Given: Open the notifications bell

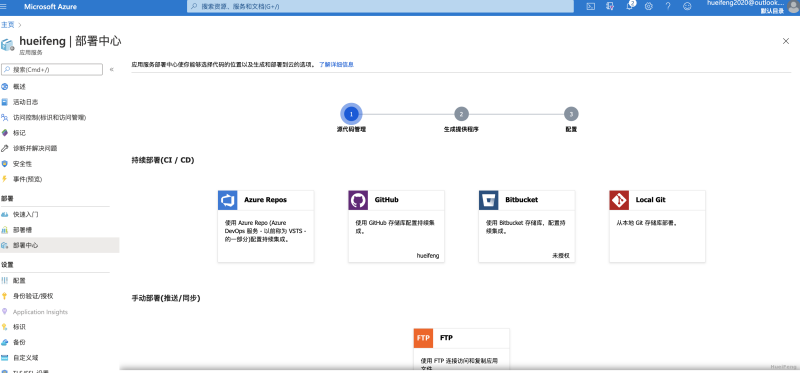Looking at the screenshot, I should [630, 7].
